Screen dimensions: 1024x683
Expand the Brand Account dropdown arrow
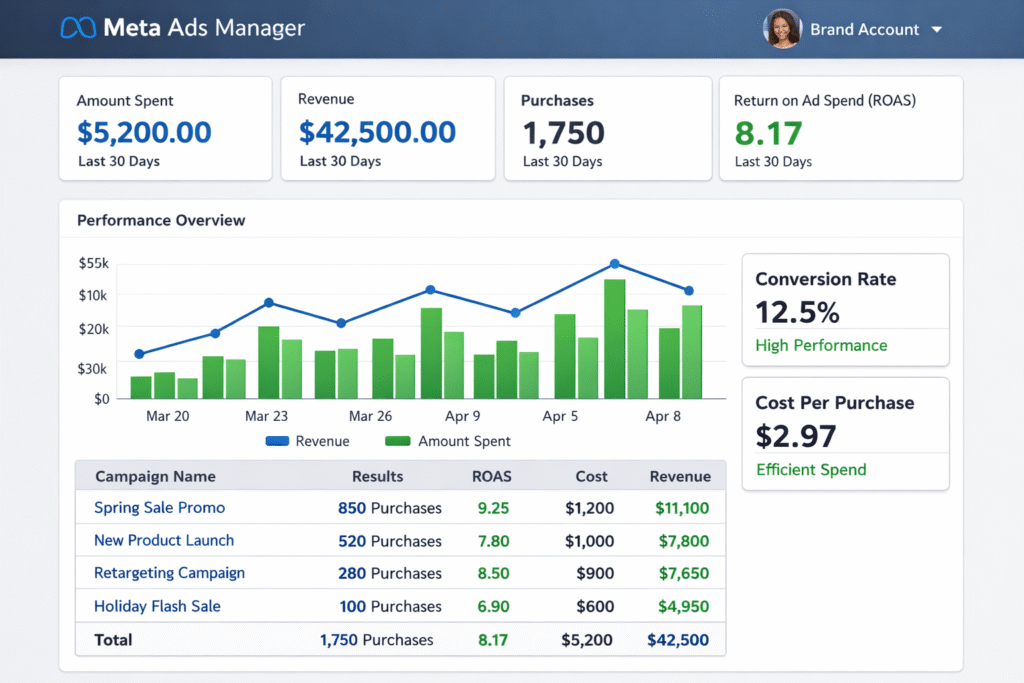937,30
